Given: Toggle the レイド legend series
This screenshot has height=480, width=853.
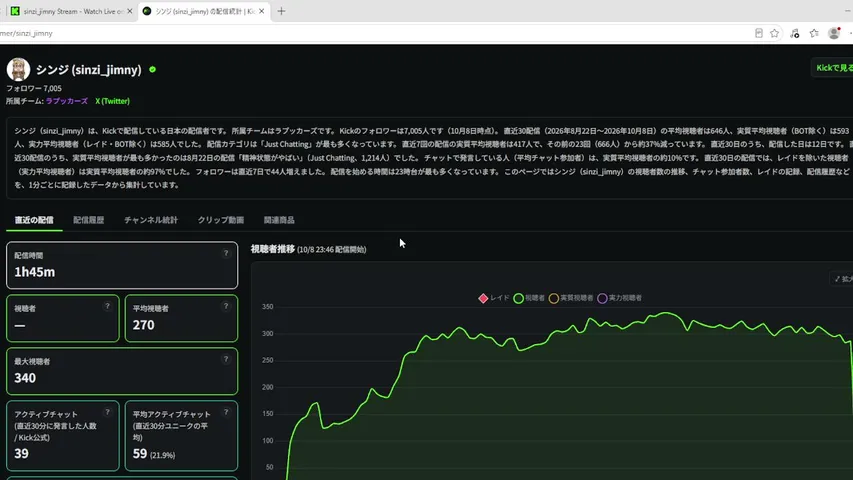Looking at the screenshot, I should (494, 298).
